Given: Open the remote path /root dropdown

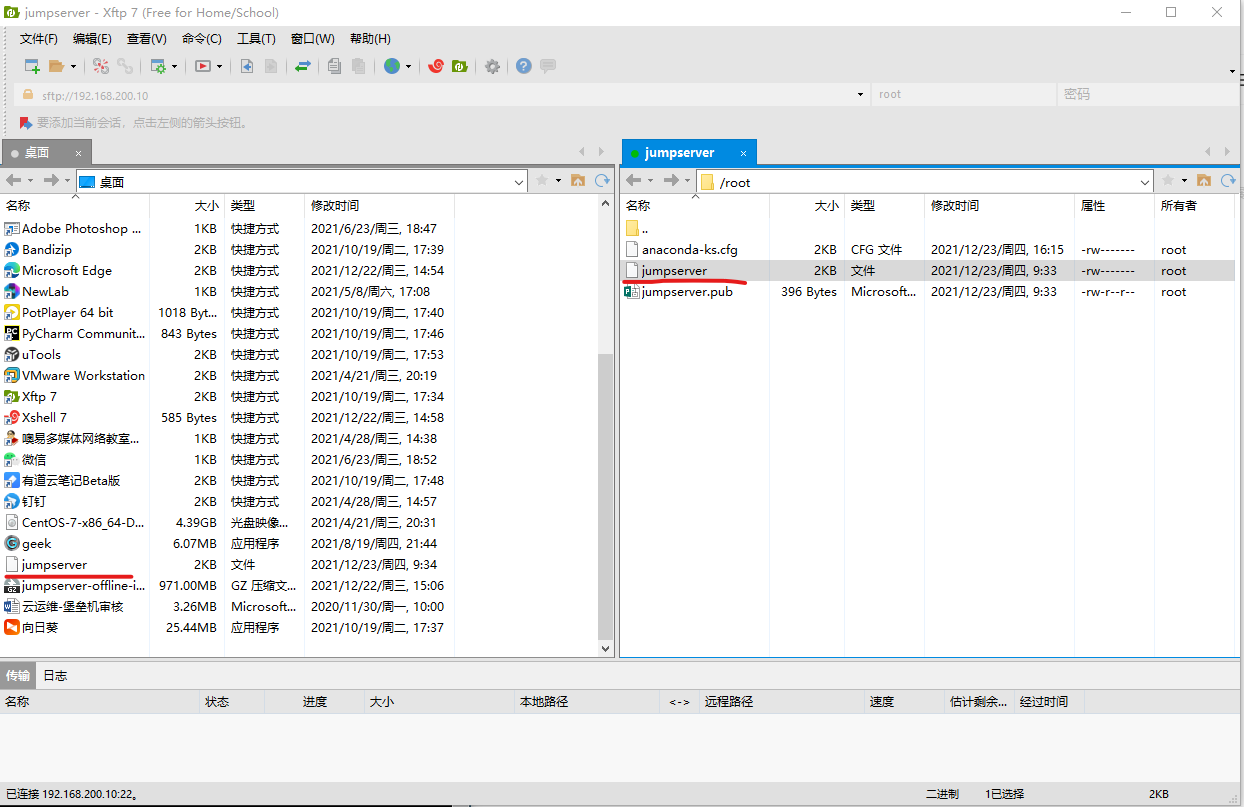Looking at the screenshot, I should [x=1145, y=182].
